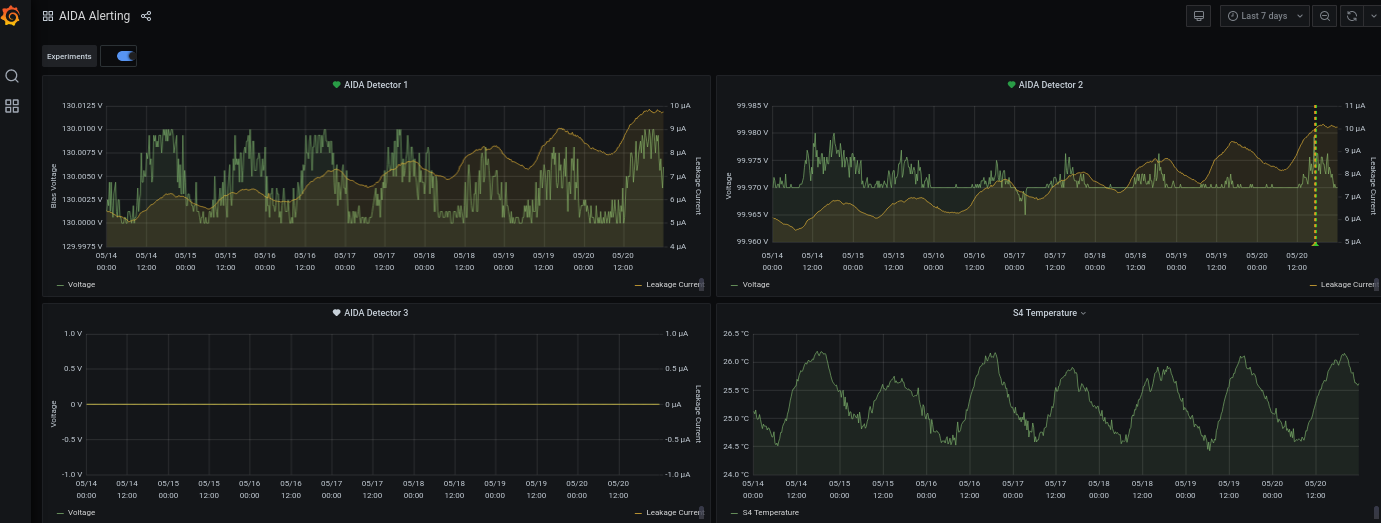Viewport: 1381px width, 523px height.
Task: Open the sidebar Dashboards grid icon
Action: click(12, 106)
